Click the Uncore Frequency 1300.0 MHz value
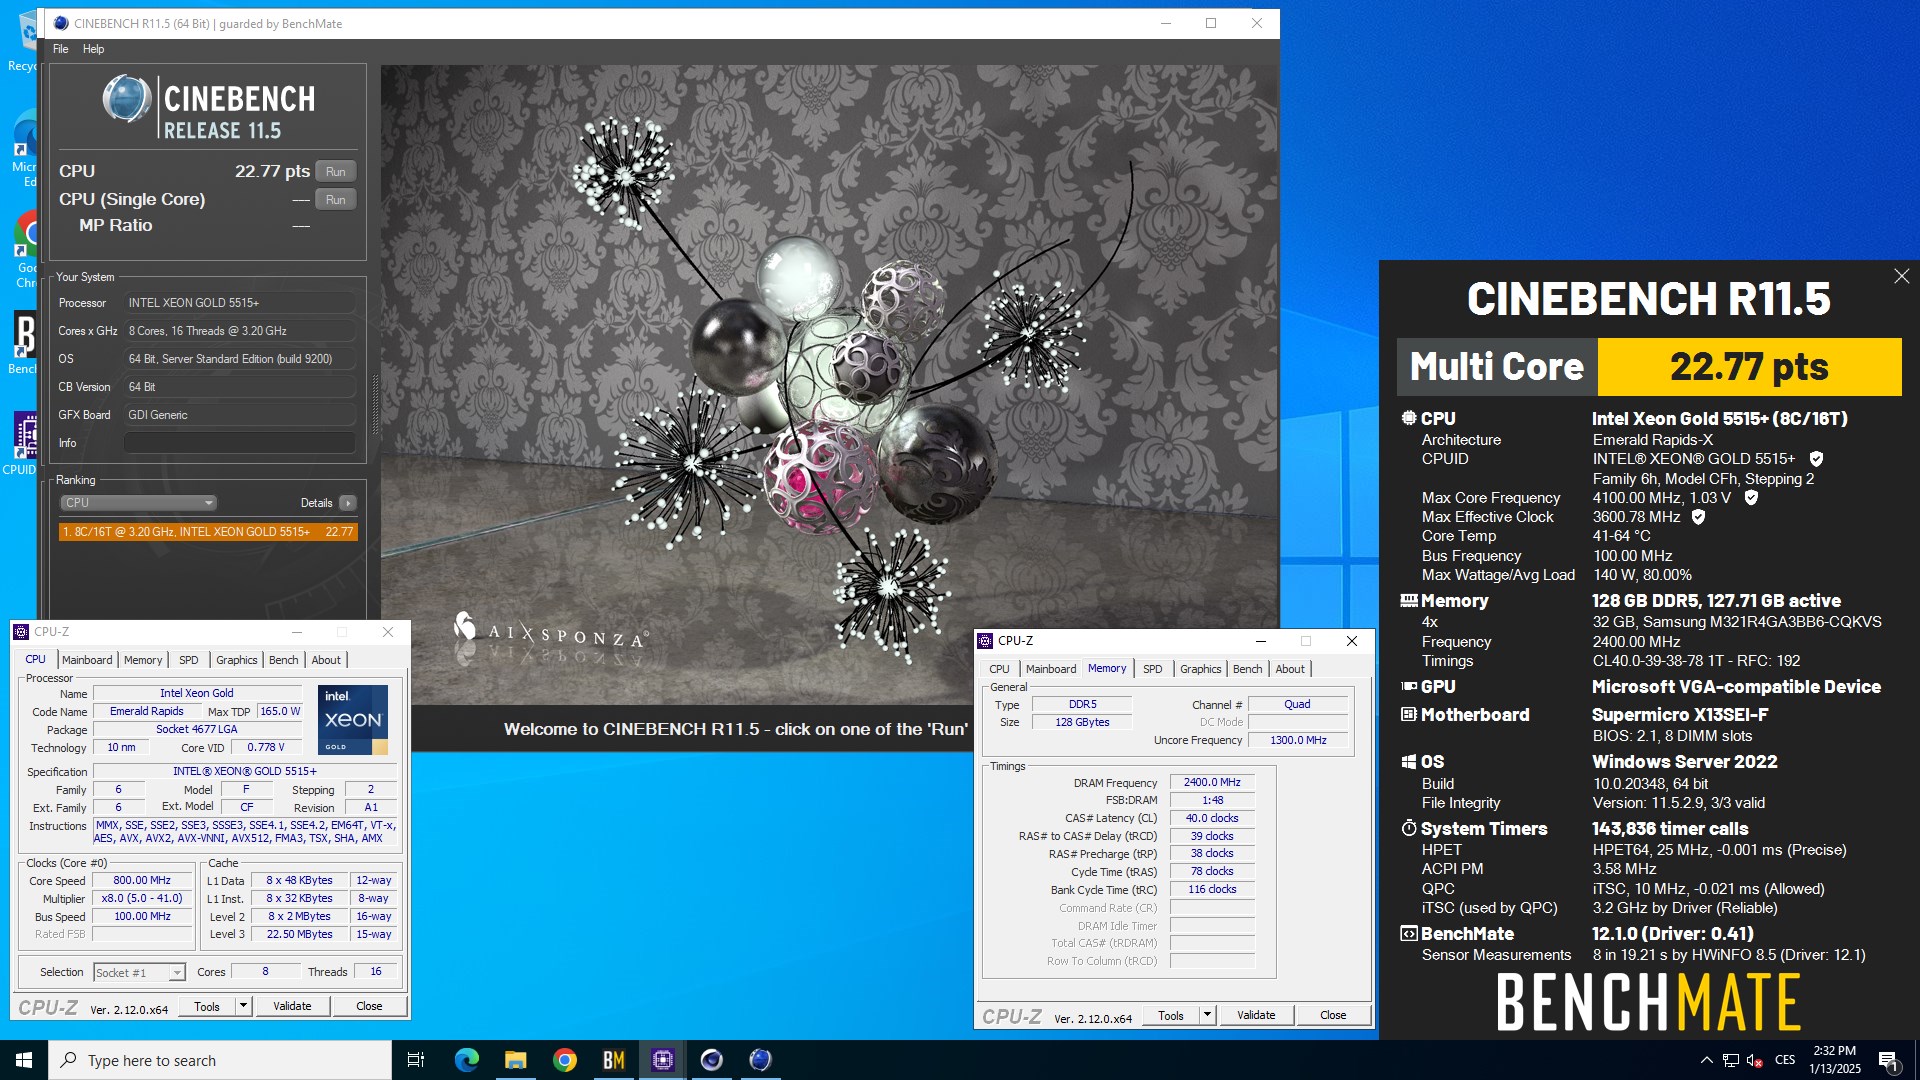Viewport: 1920px width, 1080px height. (x=1298, y=741)
